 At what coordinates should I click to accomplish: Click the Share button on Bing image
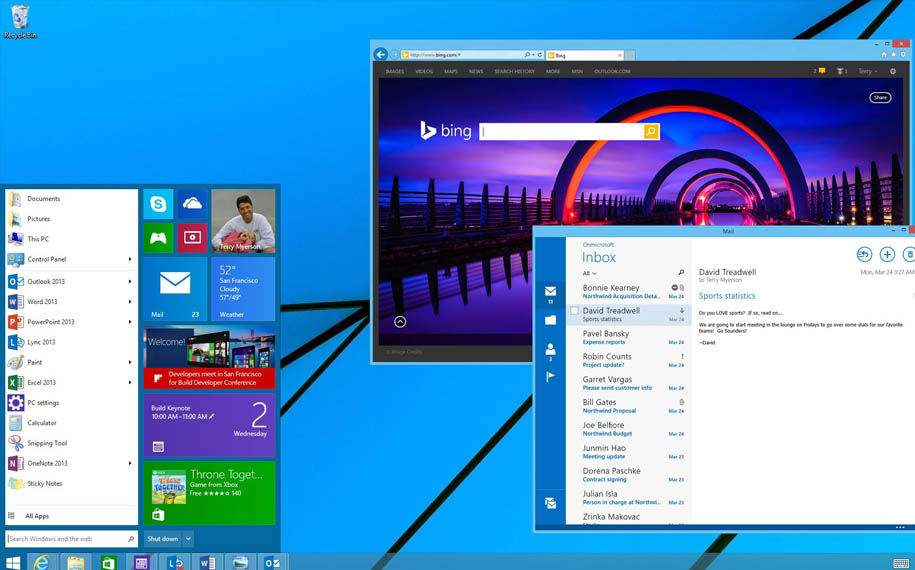point(880,97)
